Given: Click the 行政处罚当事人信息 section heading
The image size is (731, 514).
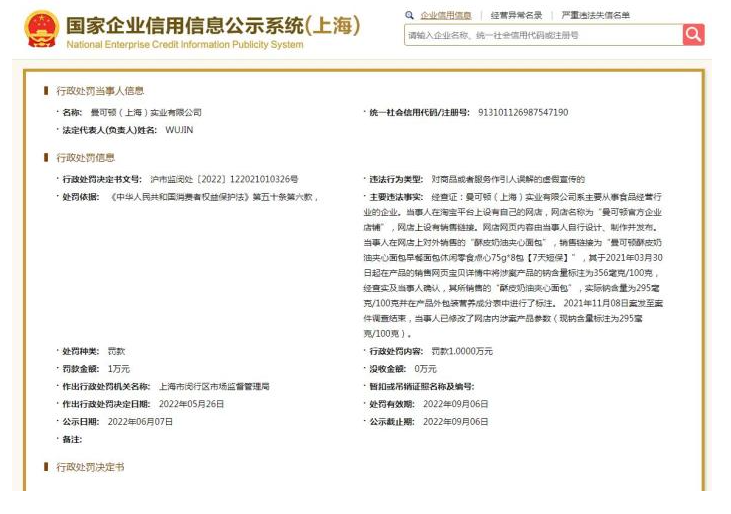Looking at the screenshot, I should point(100,90).
